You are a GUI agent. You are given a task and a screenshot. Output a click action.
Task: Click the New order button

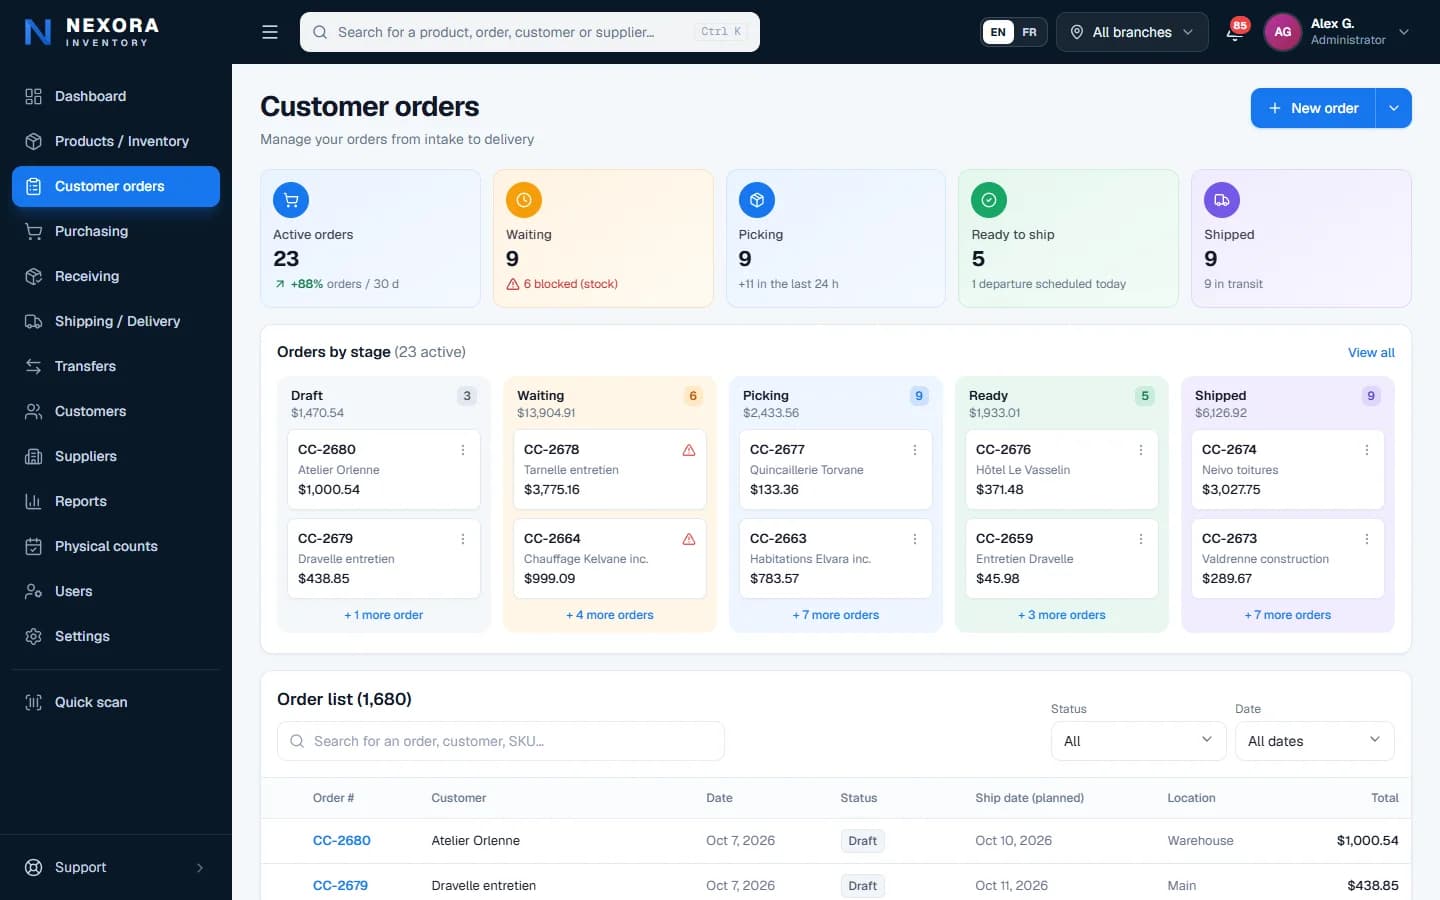[x=1313, y=108]
